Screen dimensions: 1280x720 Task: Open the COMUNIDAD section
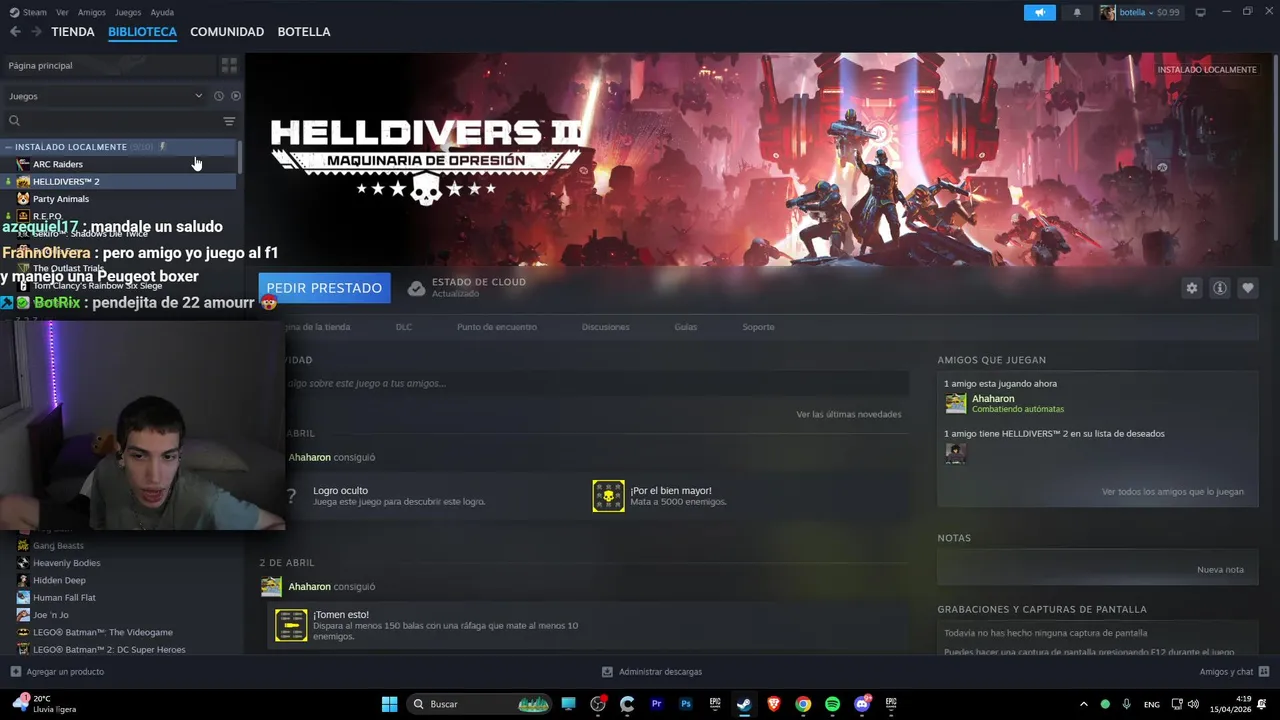point(227,32)
